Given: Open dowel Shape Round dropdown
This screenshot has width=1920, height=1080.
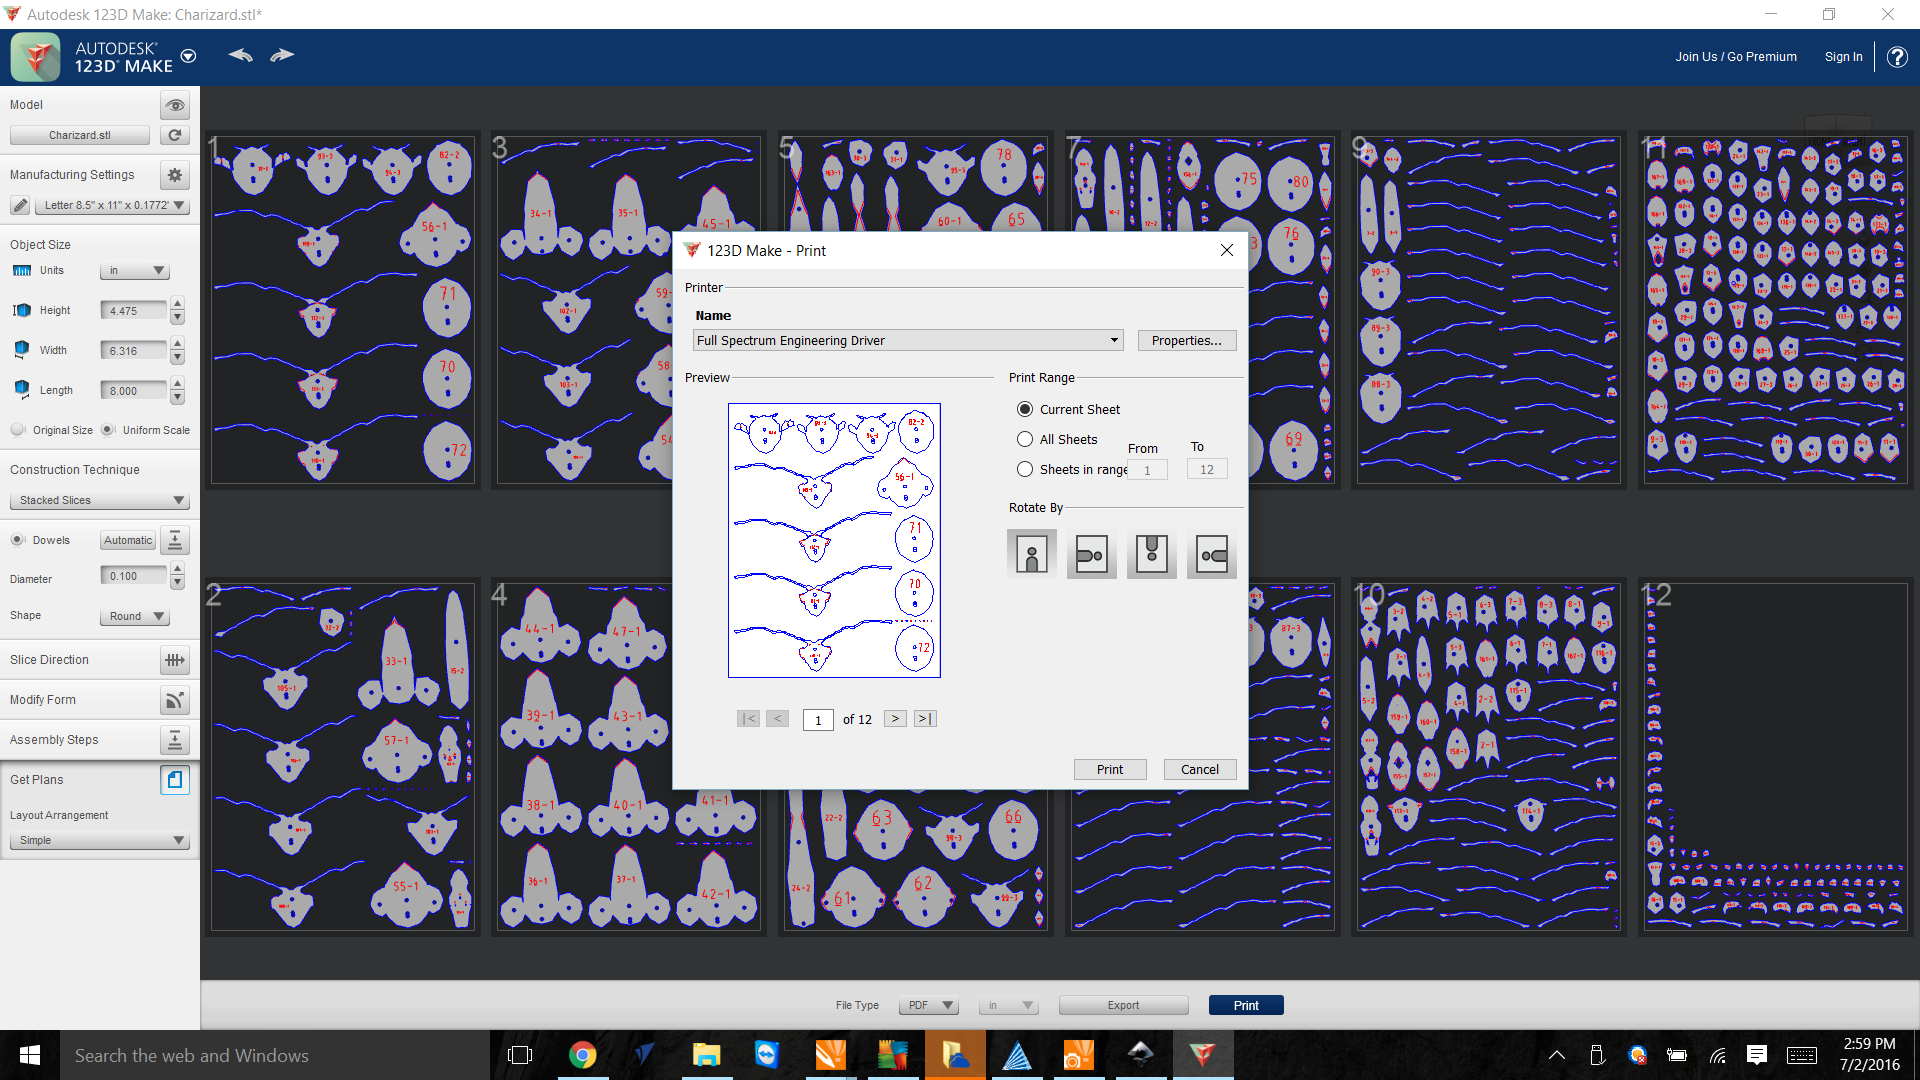Looking at the screenshot, I should 135,616.
